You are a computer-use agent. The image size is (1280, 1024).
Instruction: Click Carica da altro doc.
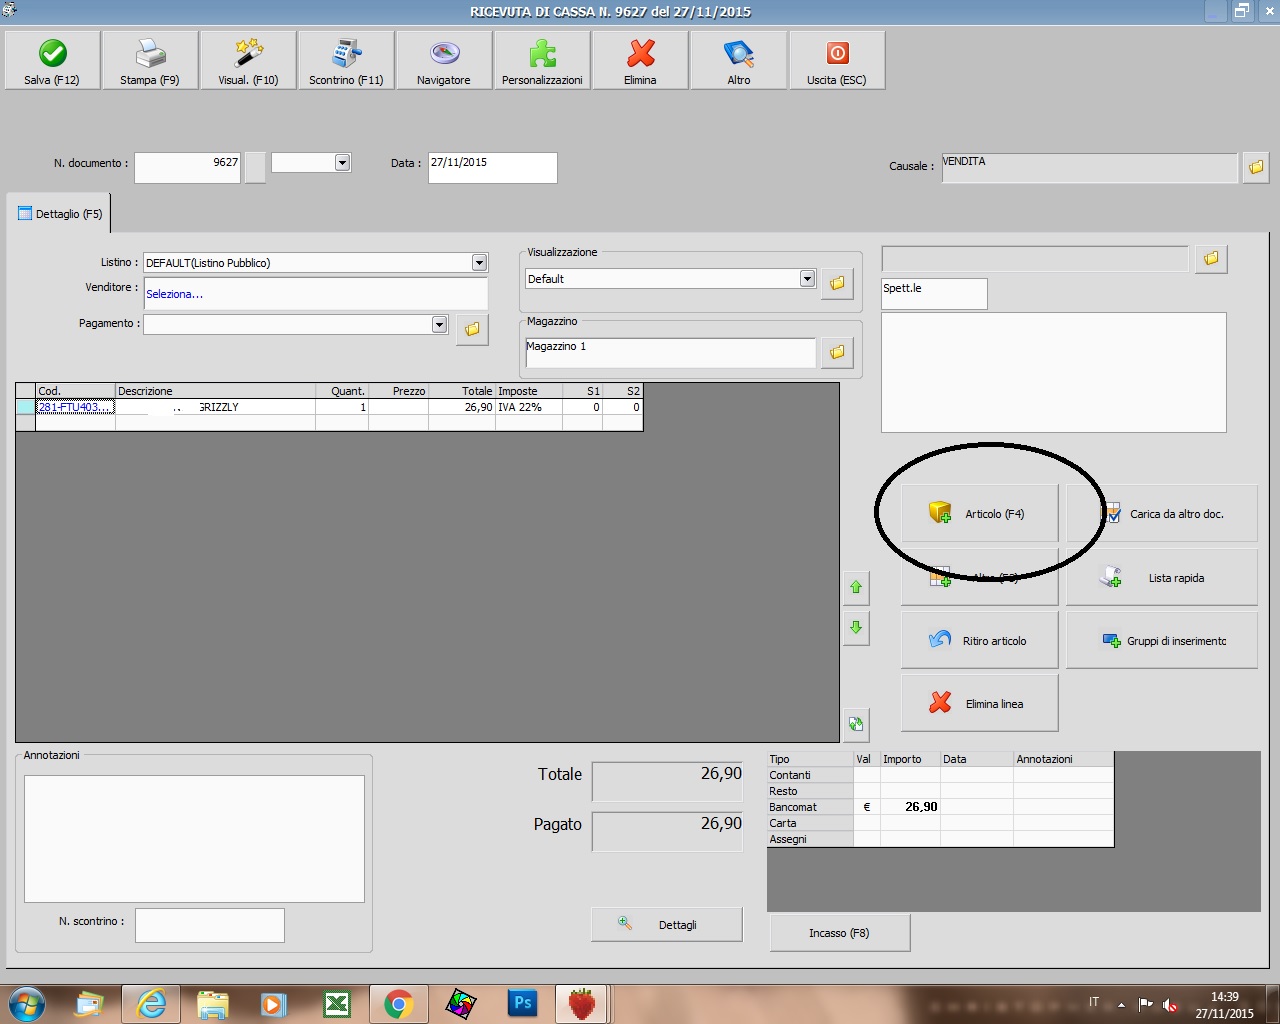click(x=1162, y=514)
